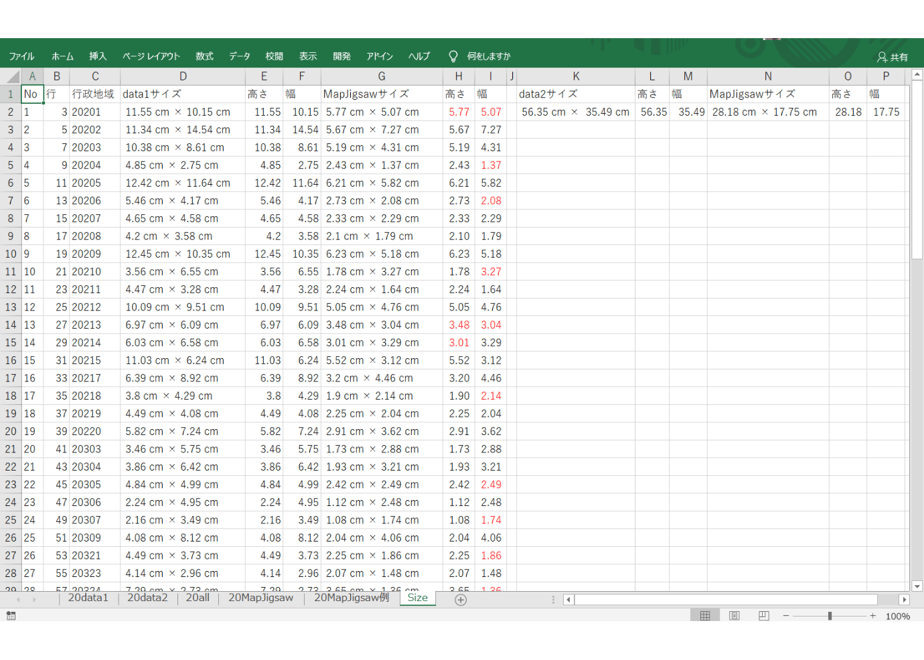Click the Share person icon
Image resolution: width=924 pixels, height=660 pixels.
point(882,57)
